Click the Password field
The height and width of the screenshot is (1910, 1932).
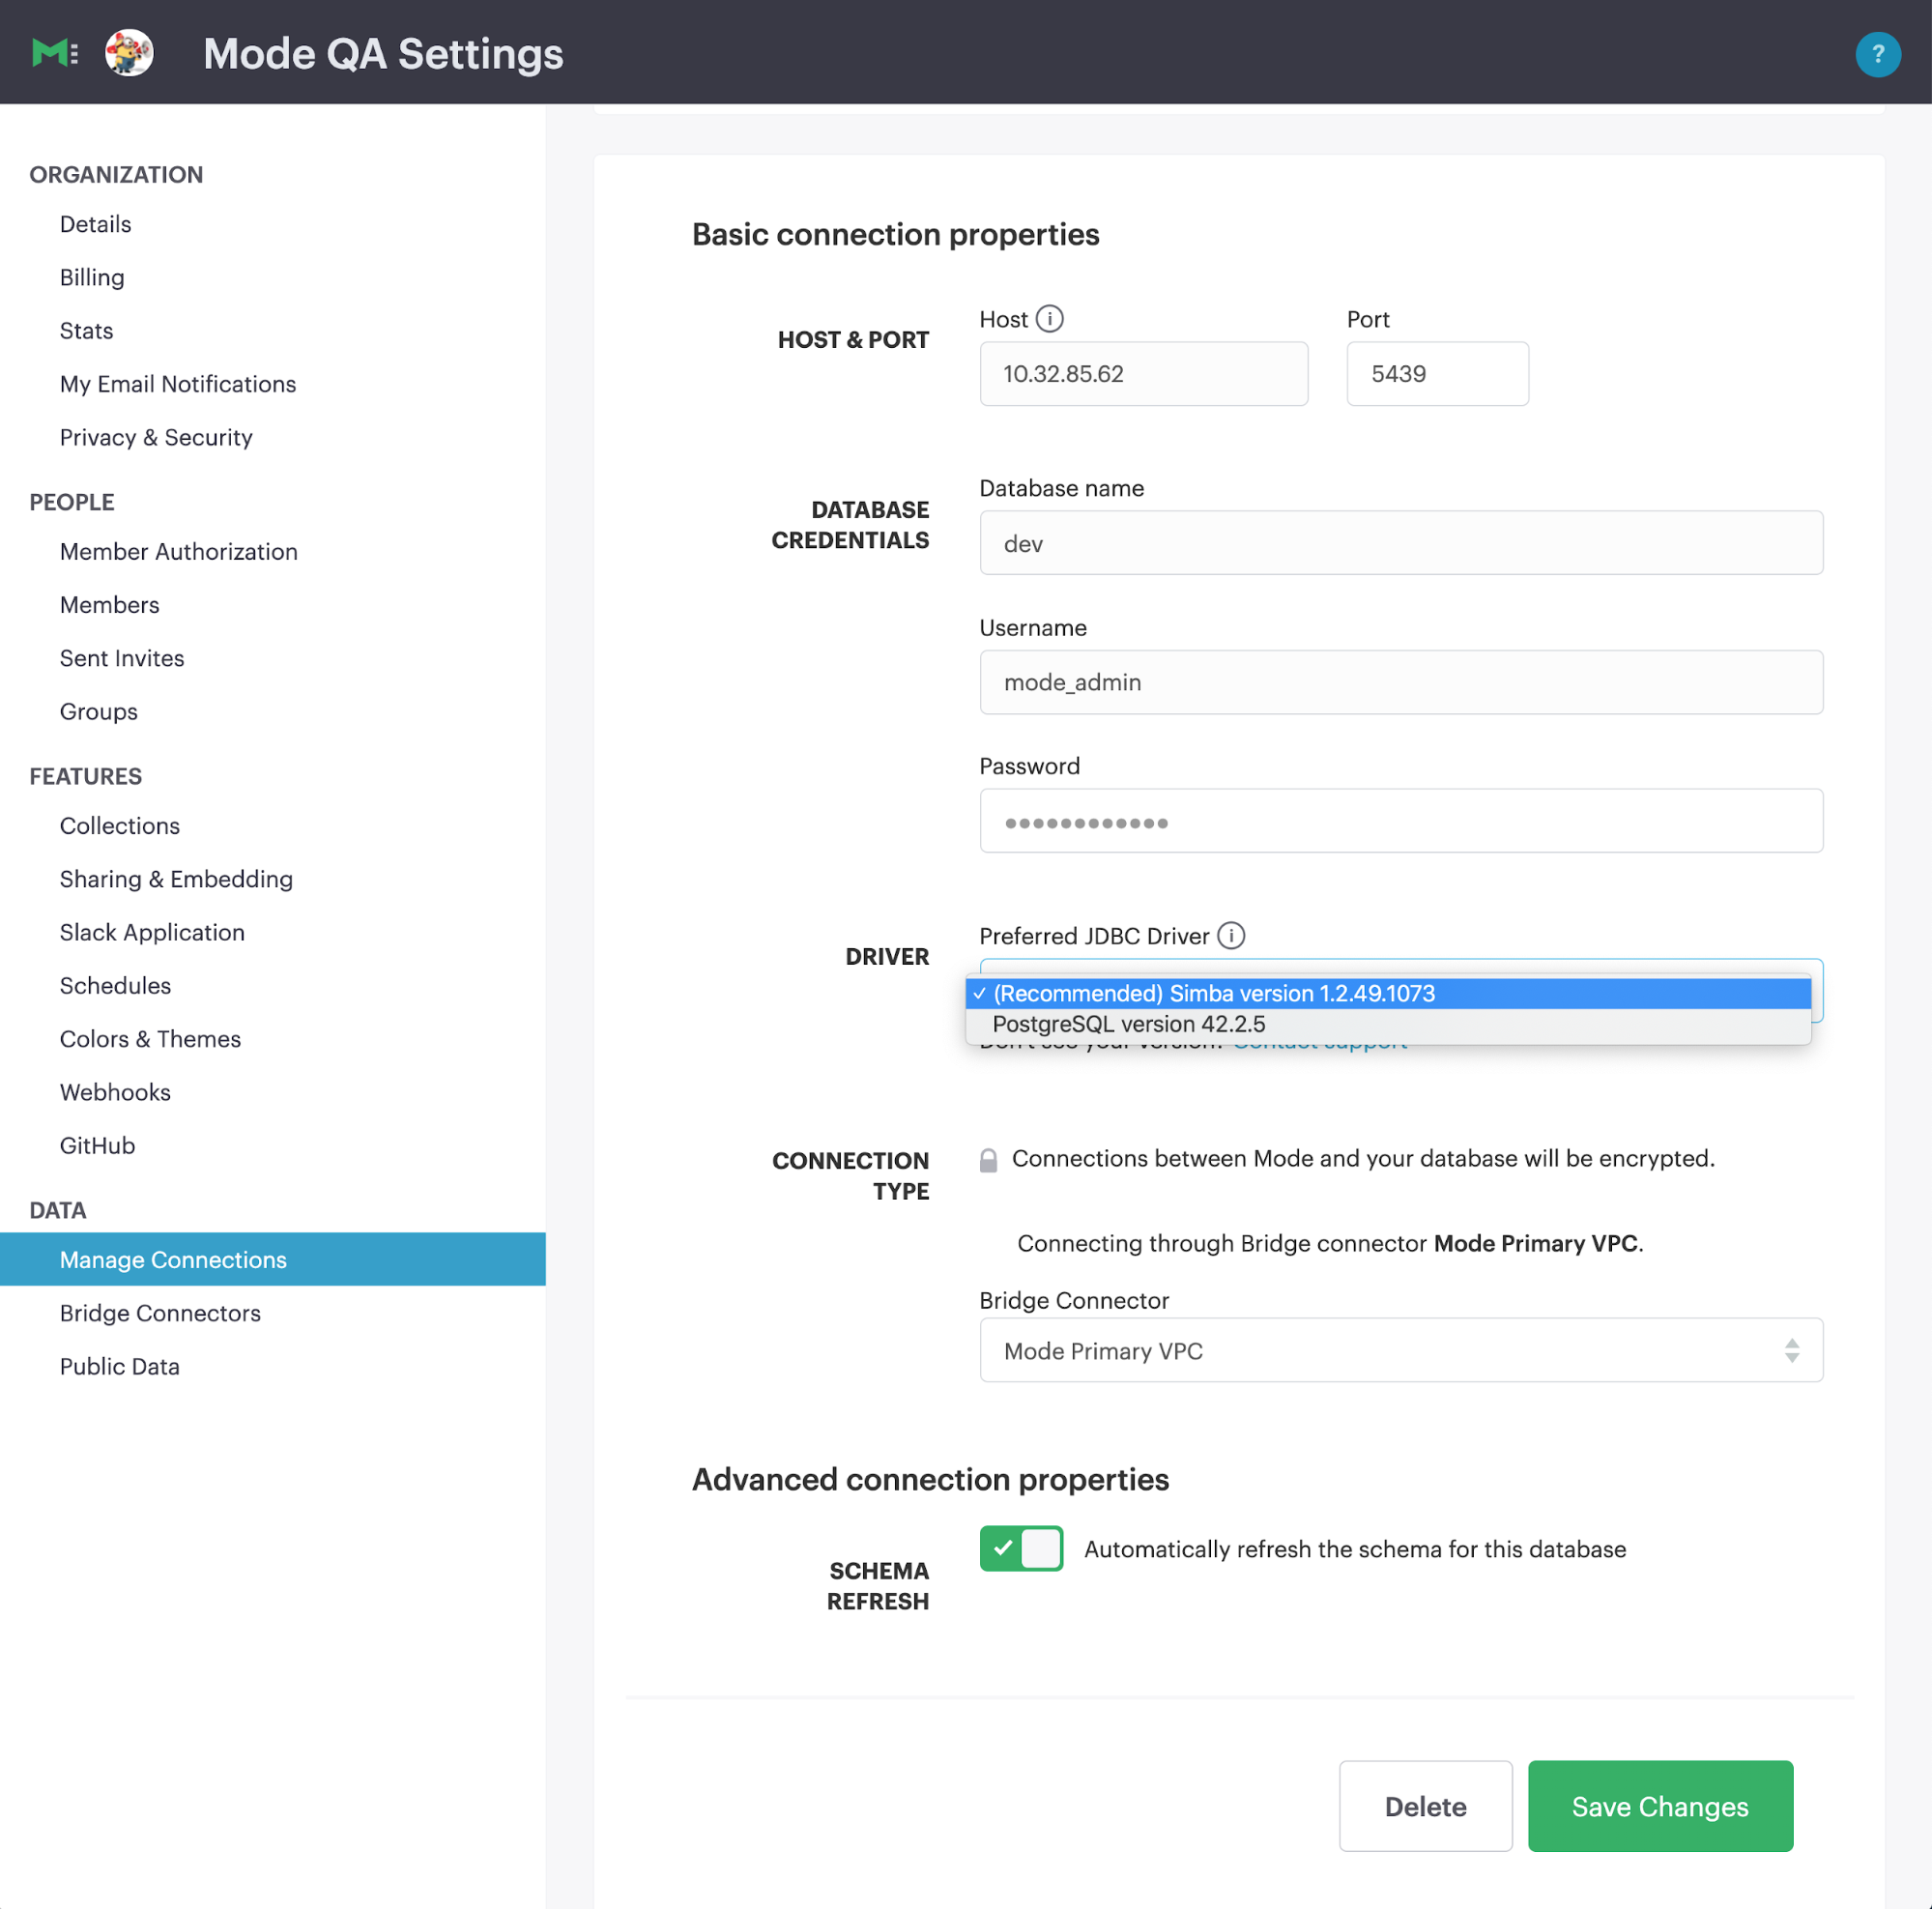pyautogui.click(x=1400, y=822)
